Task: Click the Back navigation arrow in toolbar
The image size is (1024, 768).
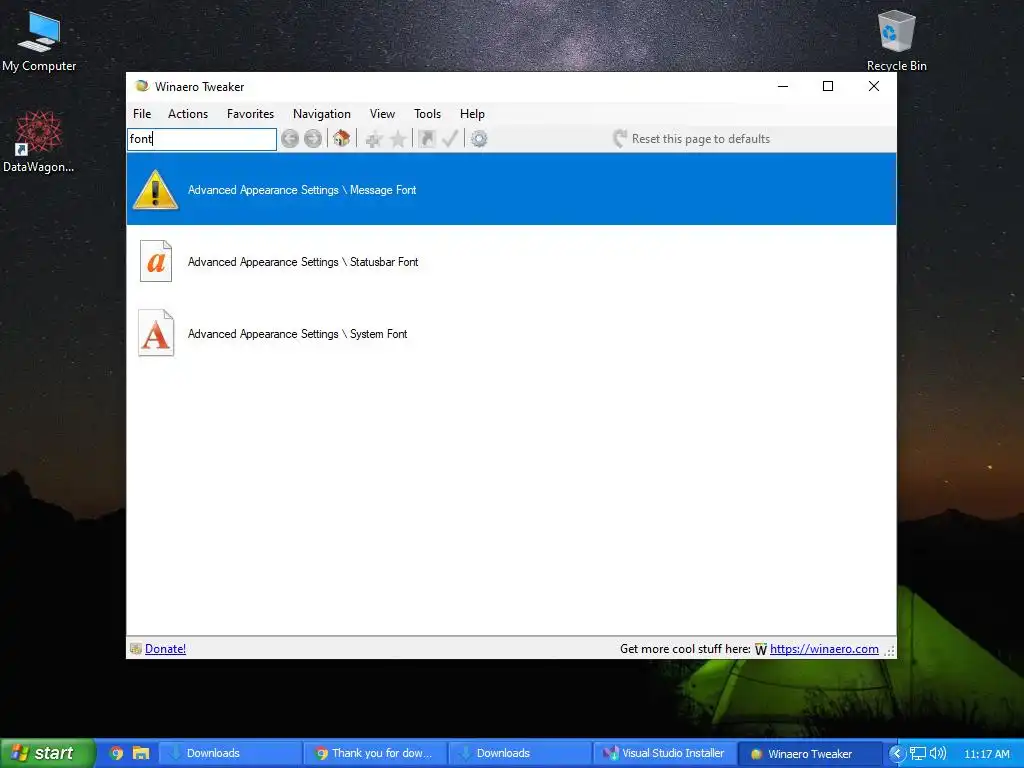Action: coord(290,138)
